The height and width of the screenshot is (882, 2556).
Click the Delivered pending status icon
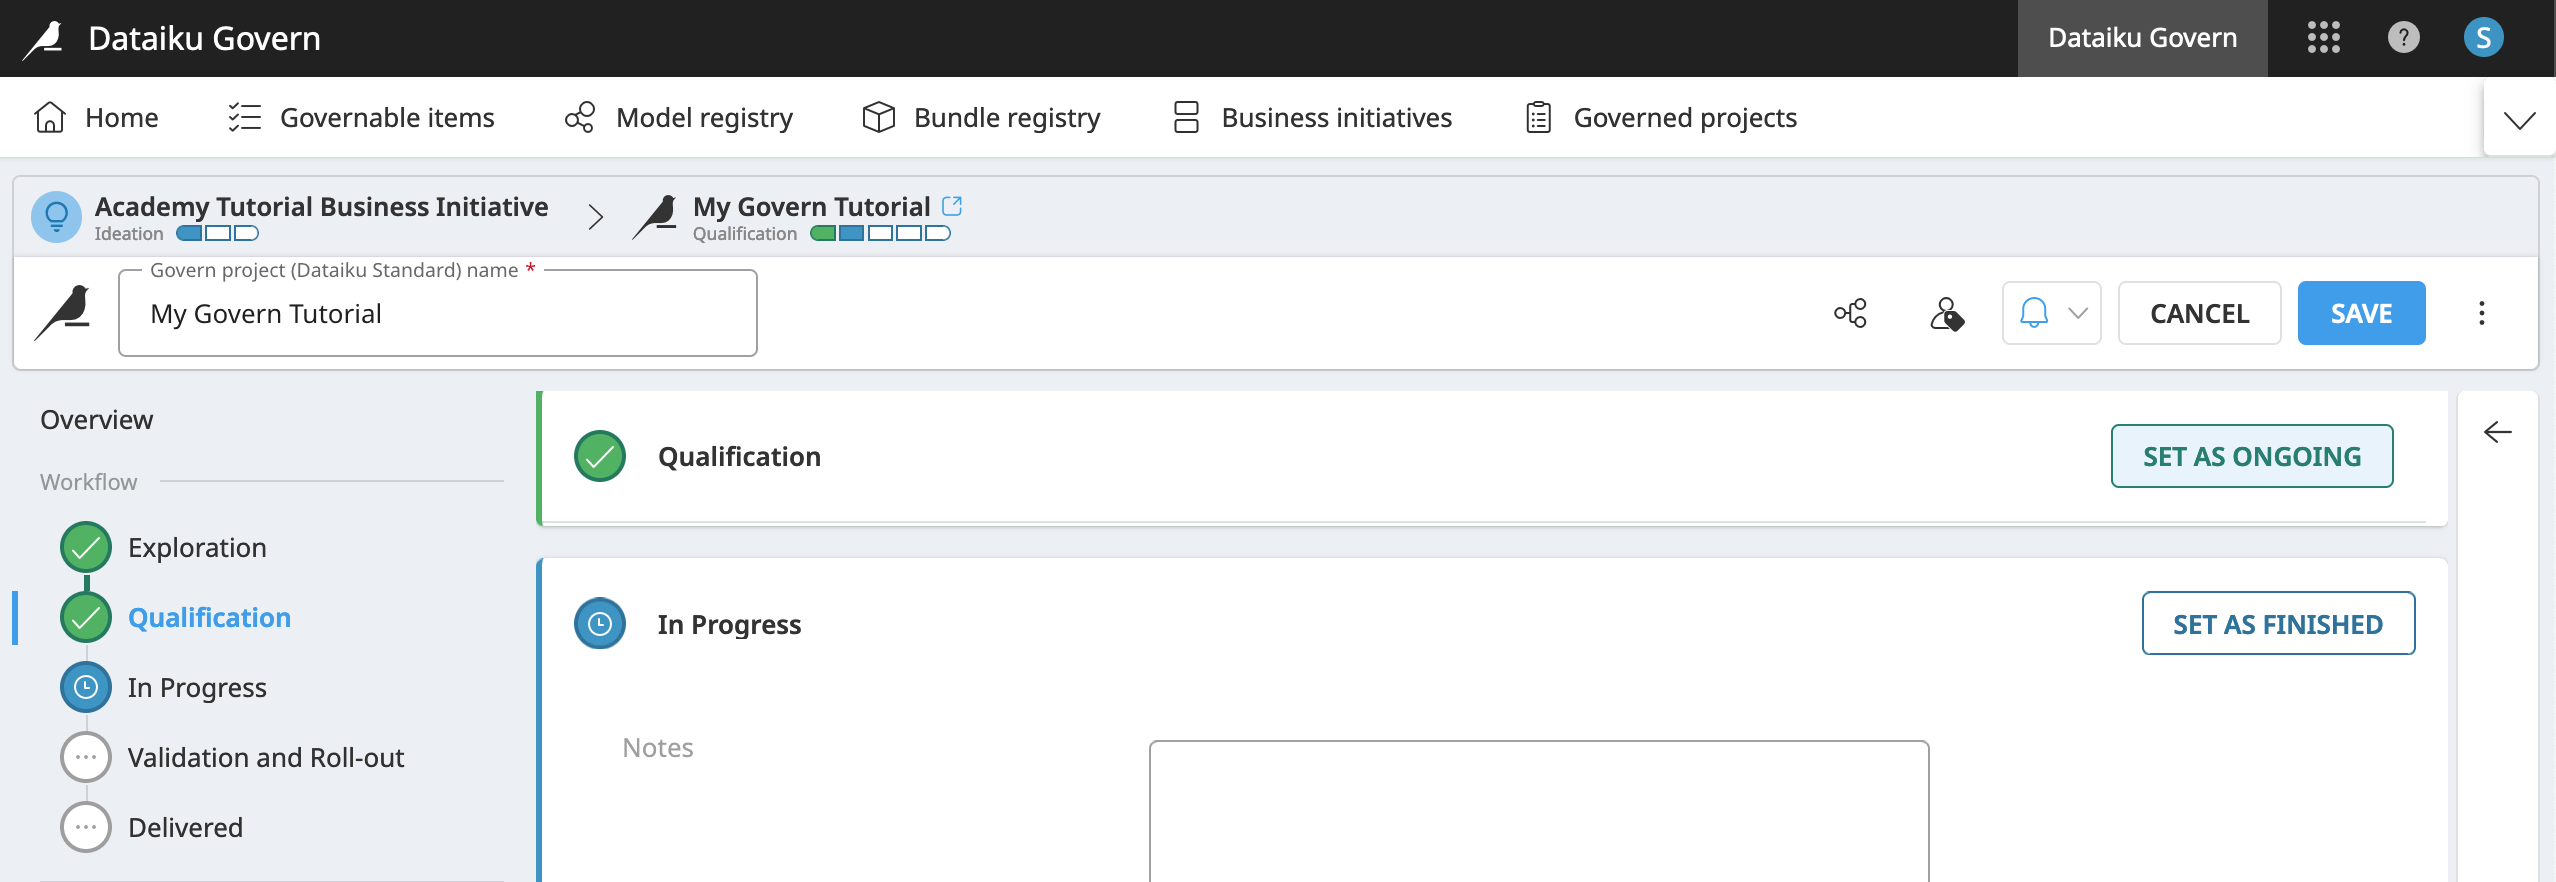click(x=86, y=827)
